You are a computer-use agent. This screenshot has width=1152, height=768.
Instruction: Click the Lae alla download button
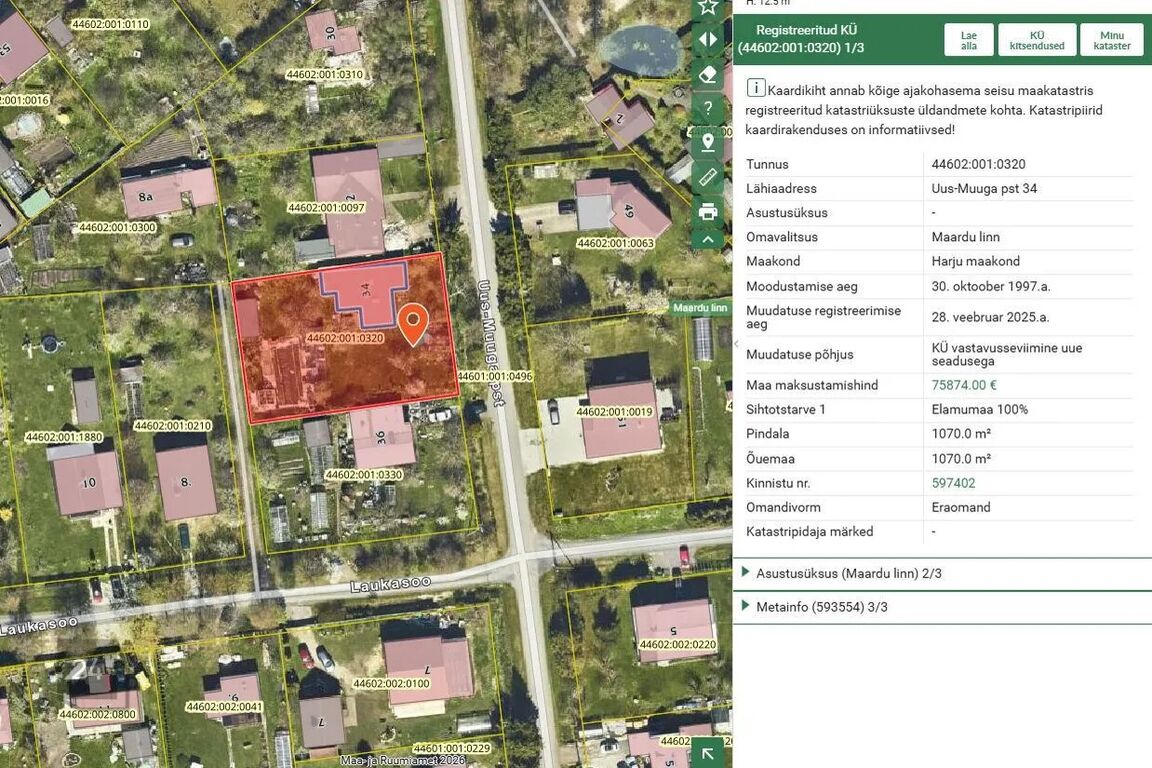(x=969, y=40)
